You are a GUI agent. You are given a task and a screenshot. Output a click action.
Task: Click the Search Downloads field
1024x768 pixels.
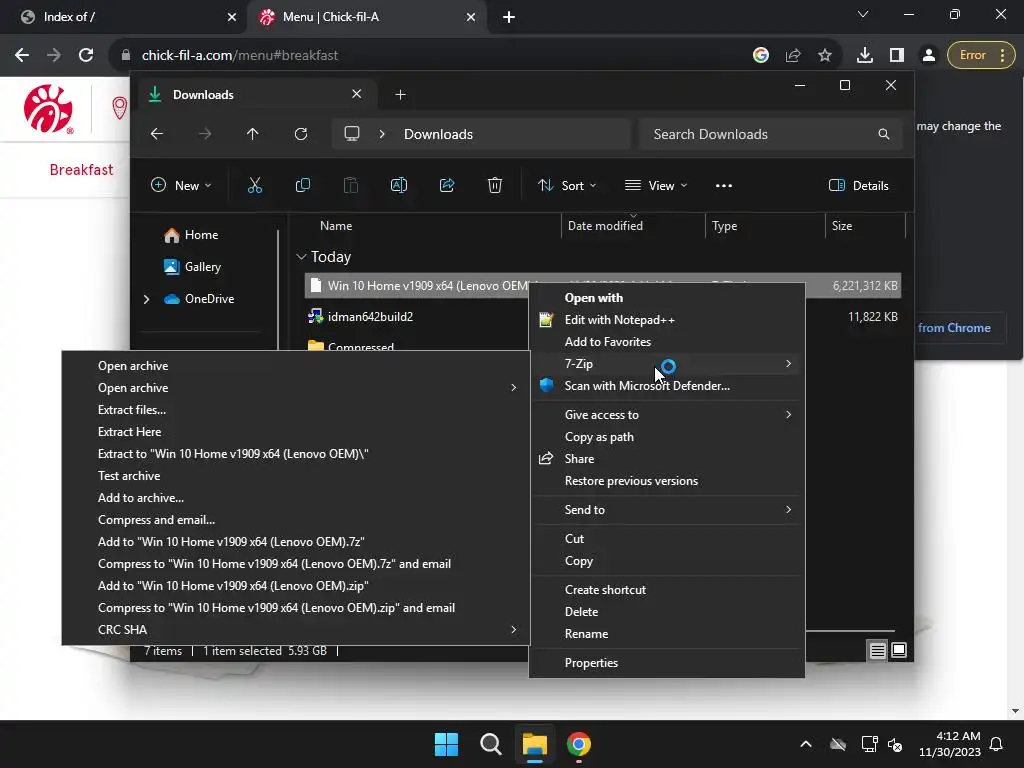point(771,134)
